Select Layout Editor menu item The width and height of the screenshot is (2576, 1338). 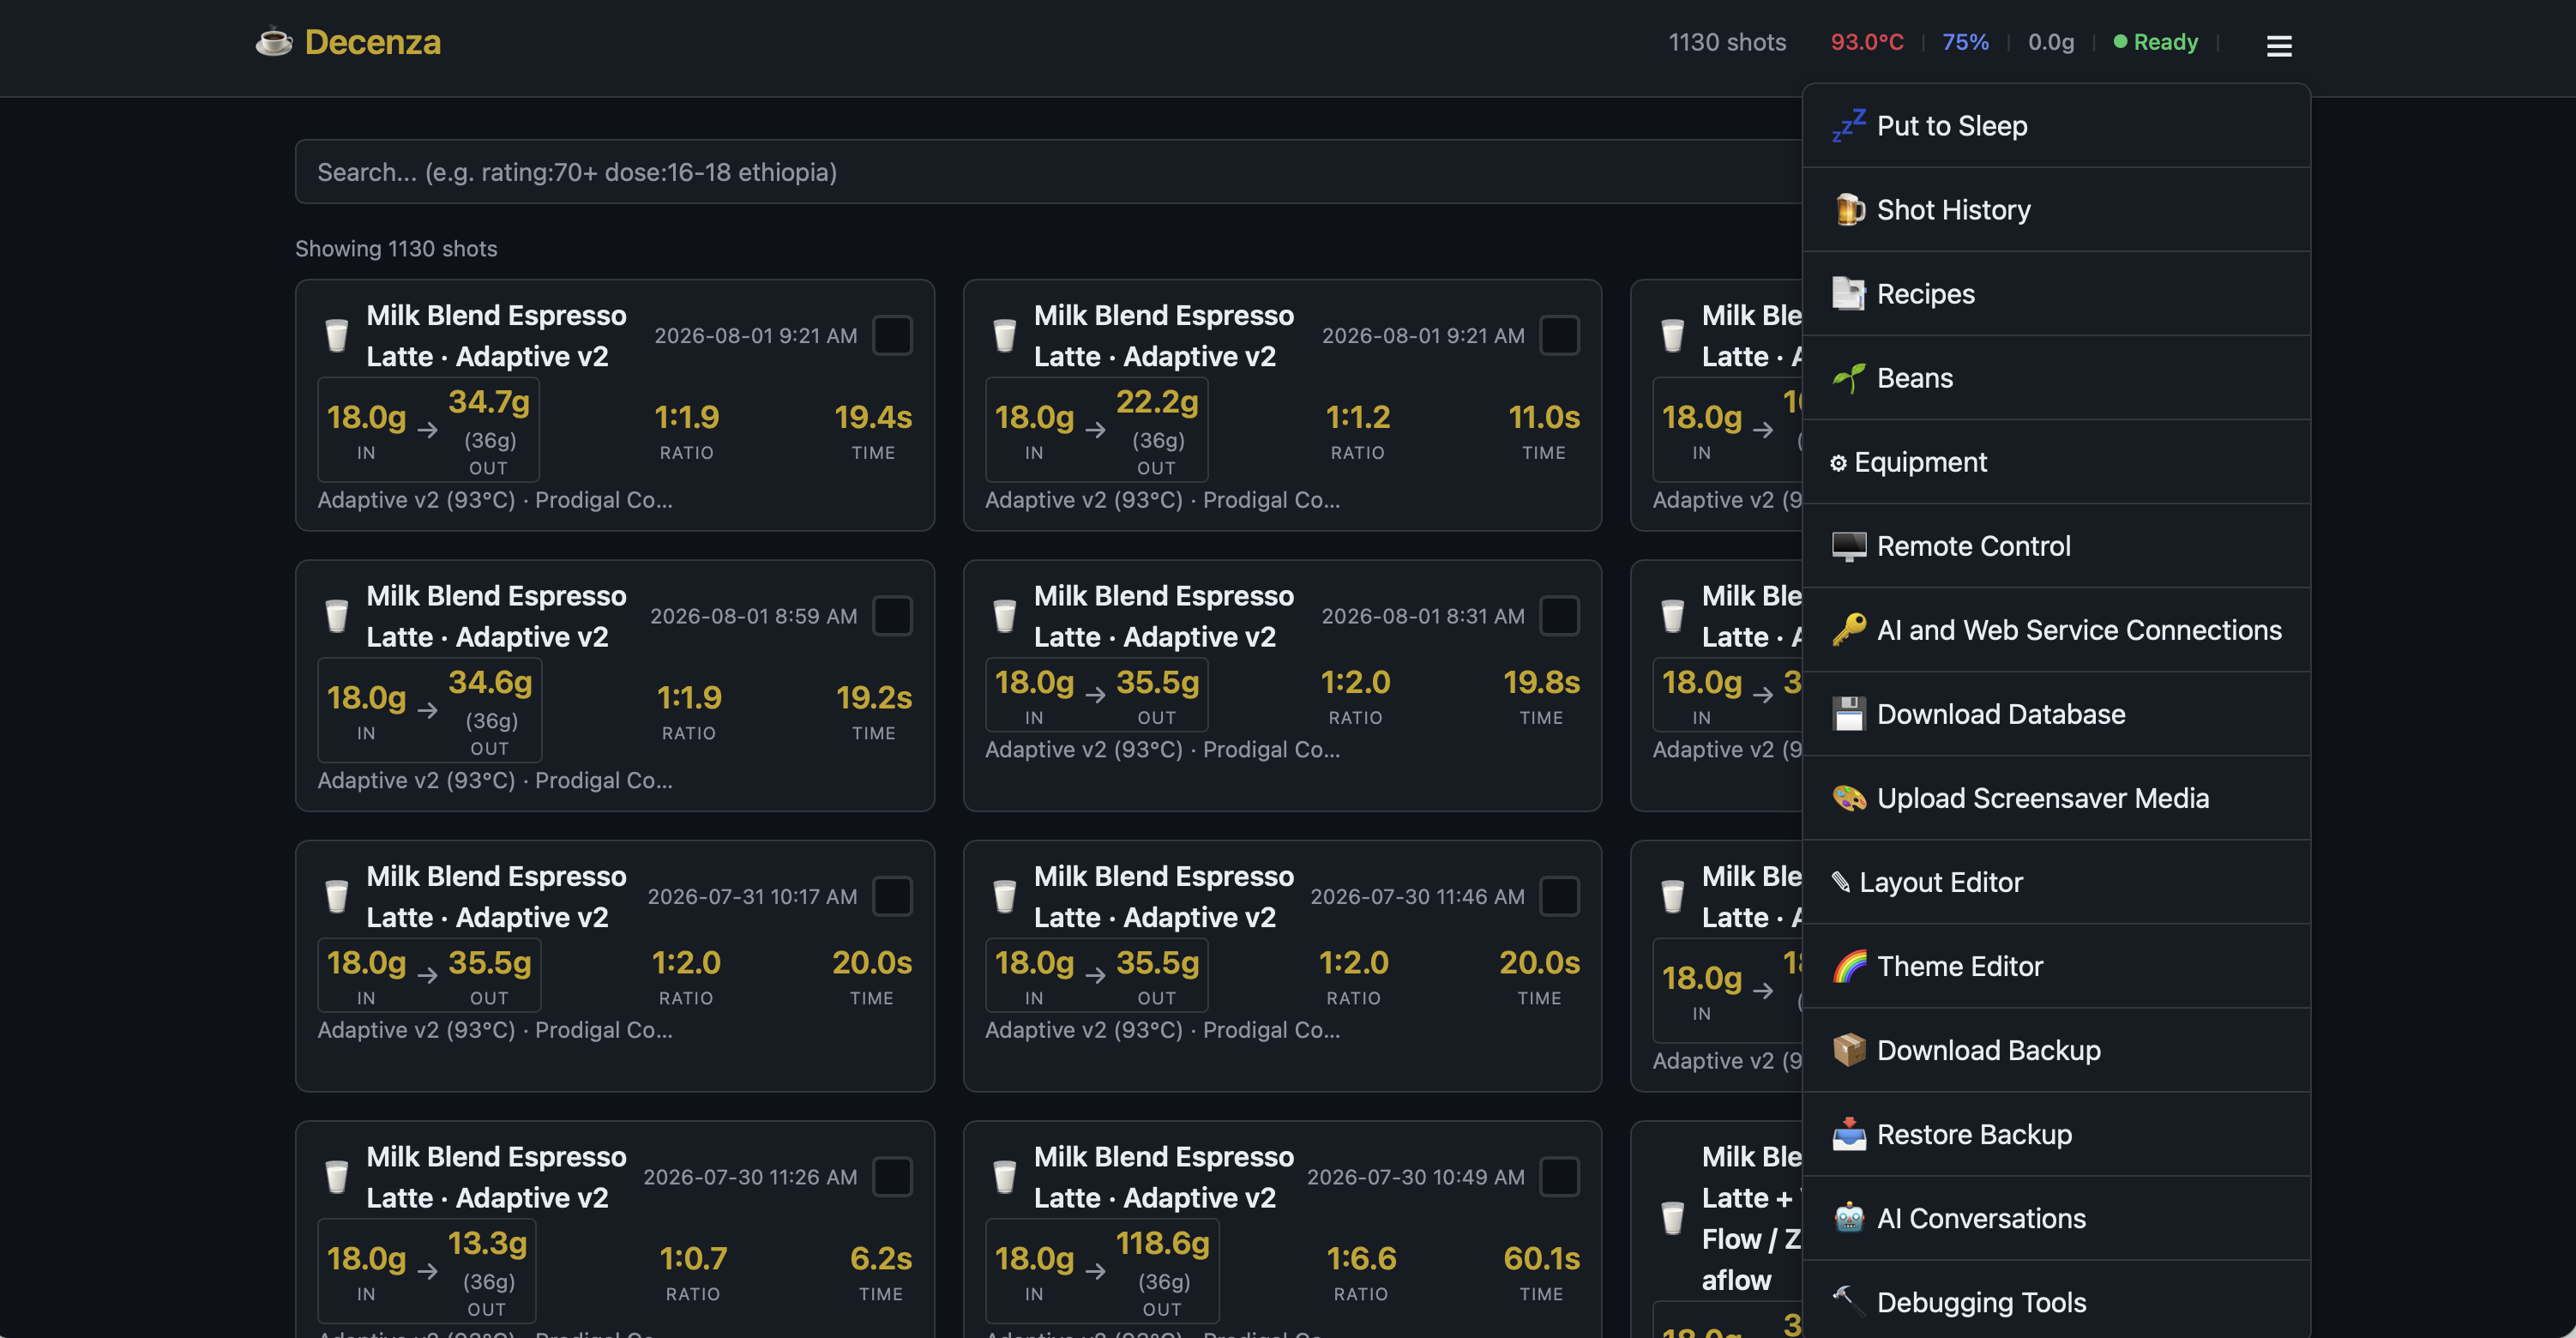(x=2056, y=882)
